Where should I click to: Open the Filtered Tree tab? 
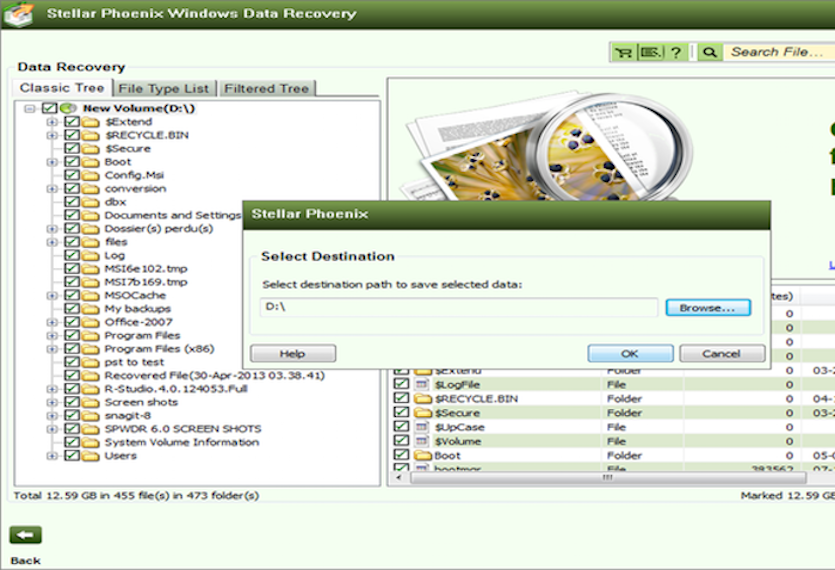[x=266, y=88]
